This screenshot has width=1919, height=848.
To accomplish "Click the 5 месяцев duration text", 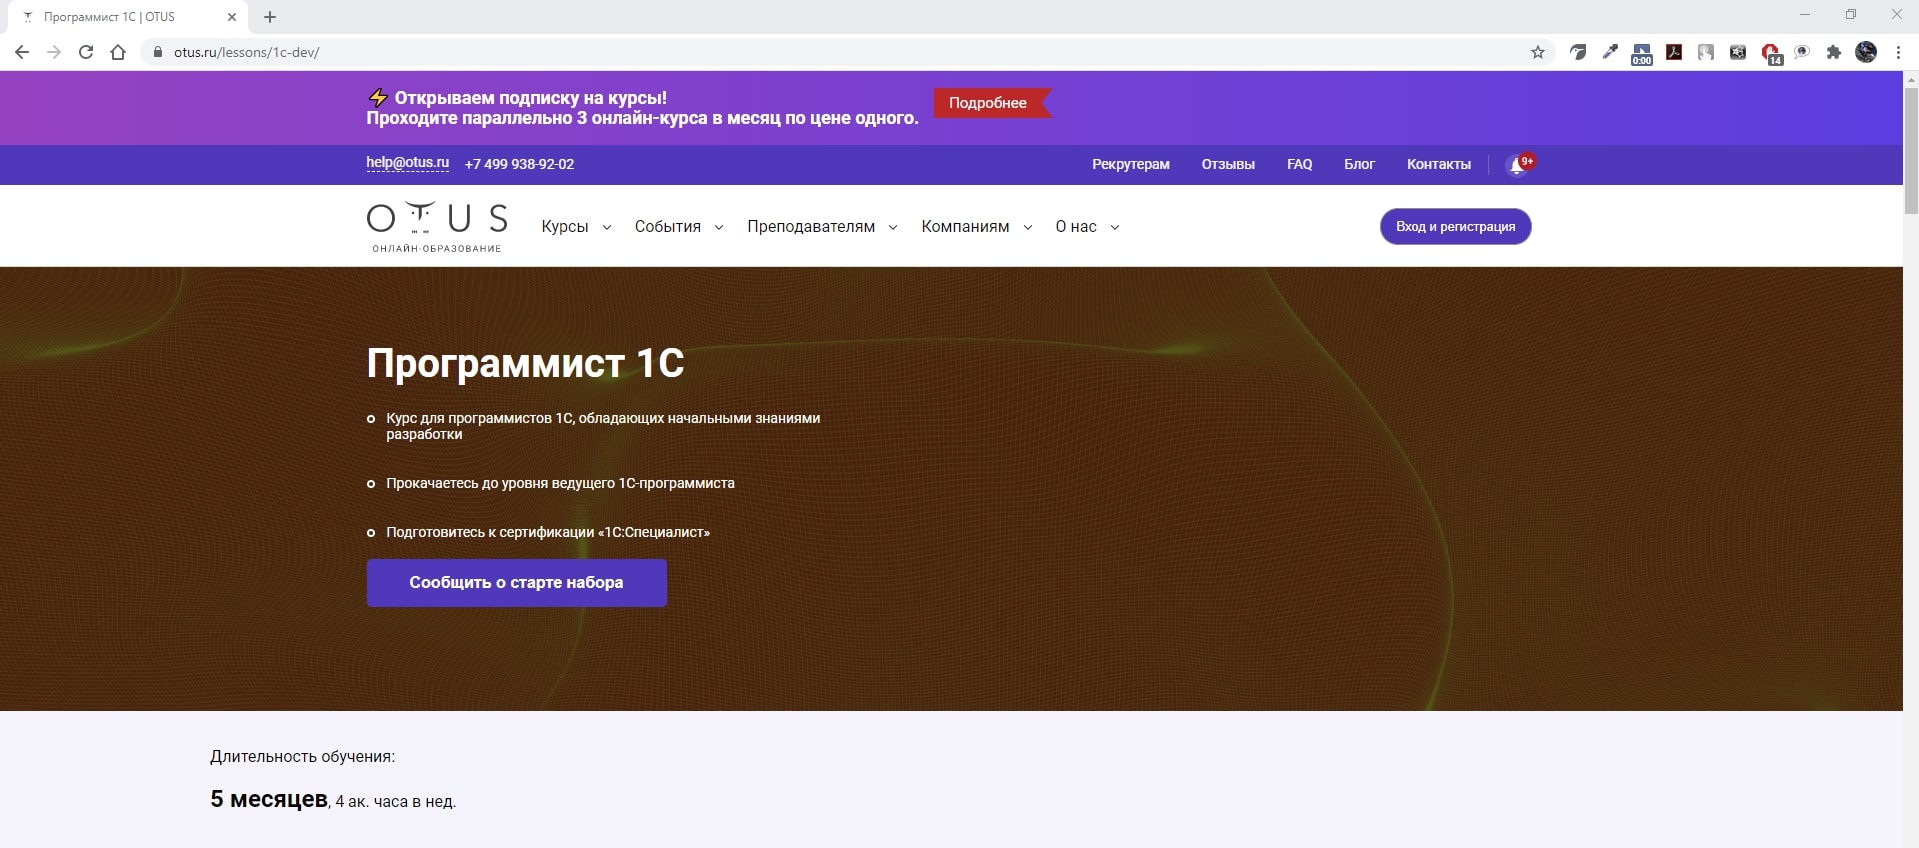I will coord(269,799).
